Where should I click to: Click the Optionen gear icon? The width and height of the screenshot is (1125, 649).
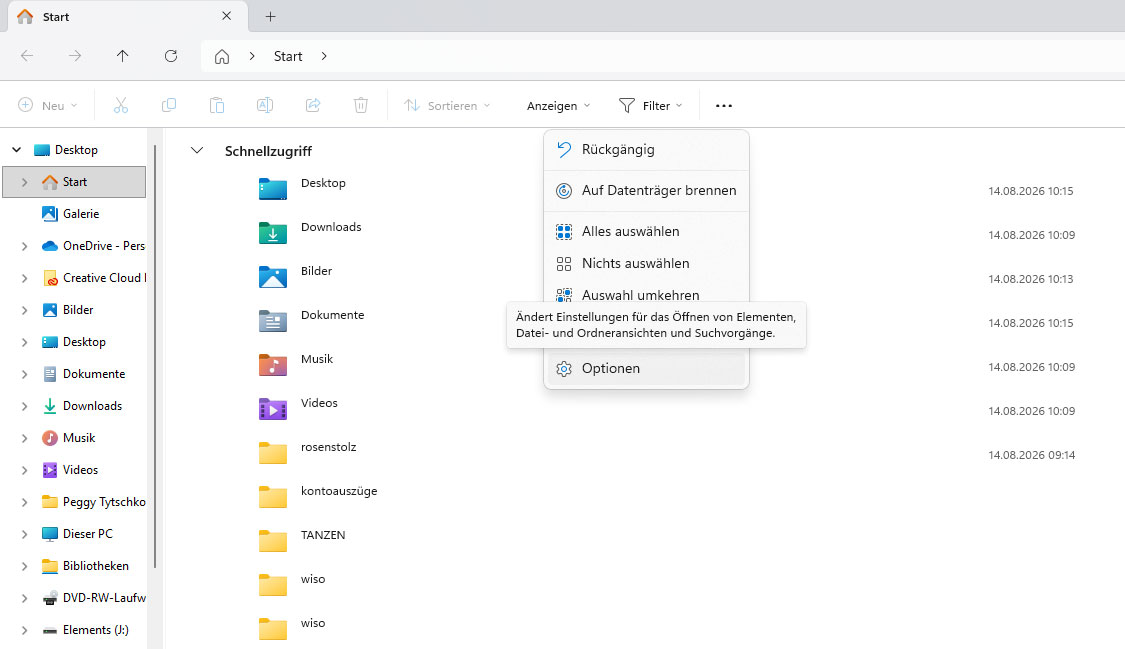click(564, 369)
